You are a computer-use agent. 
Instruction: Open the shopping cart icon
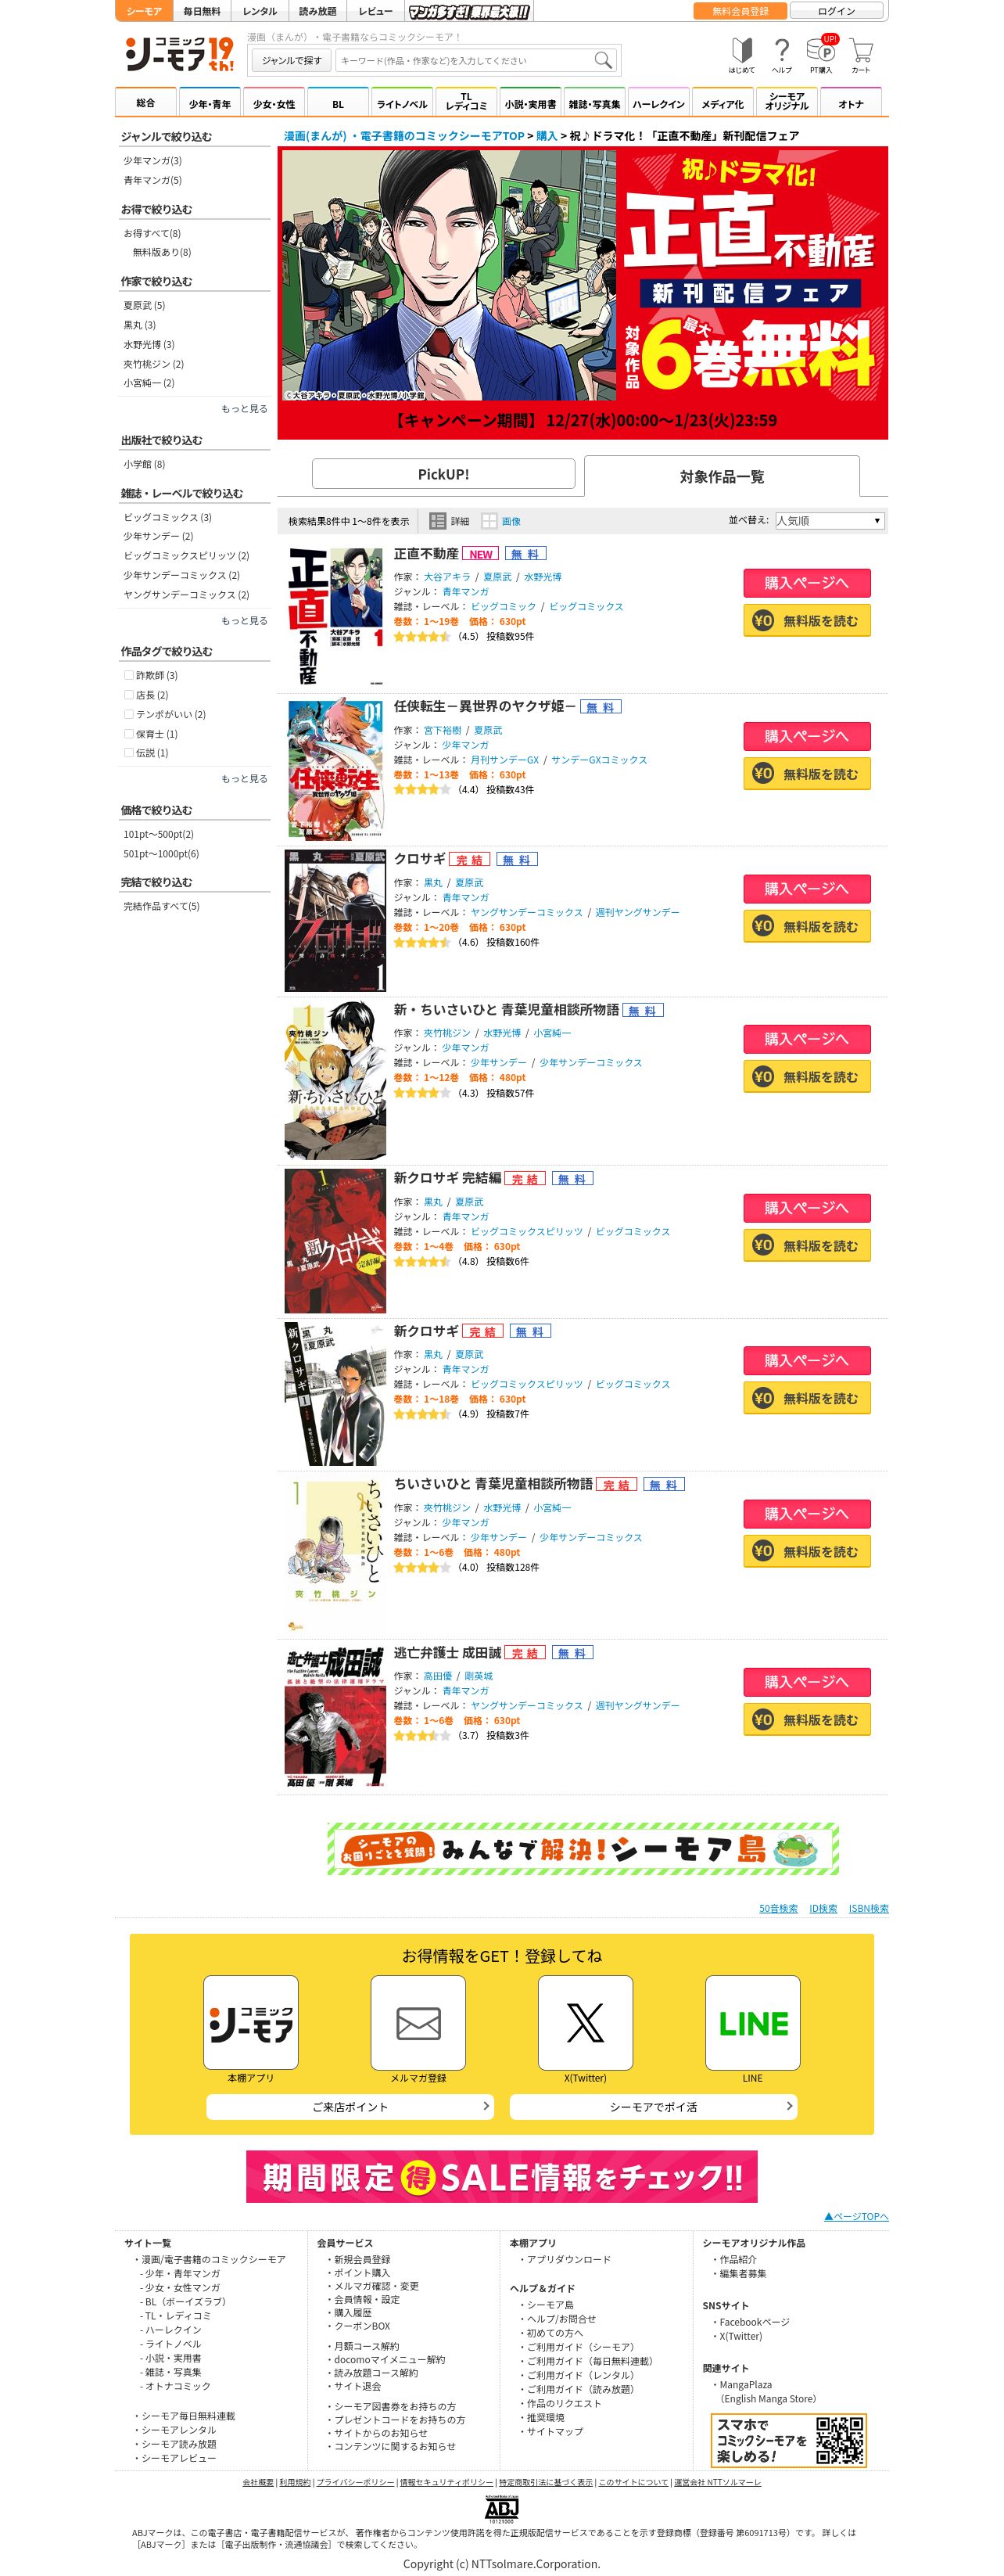861,55
